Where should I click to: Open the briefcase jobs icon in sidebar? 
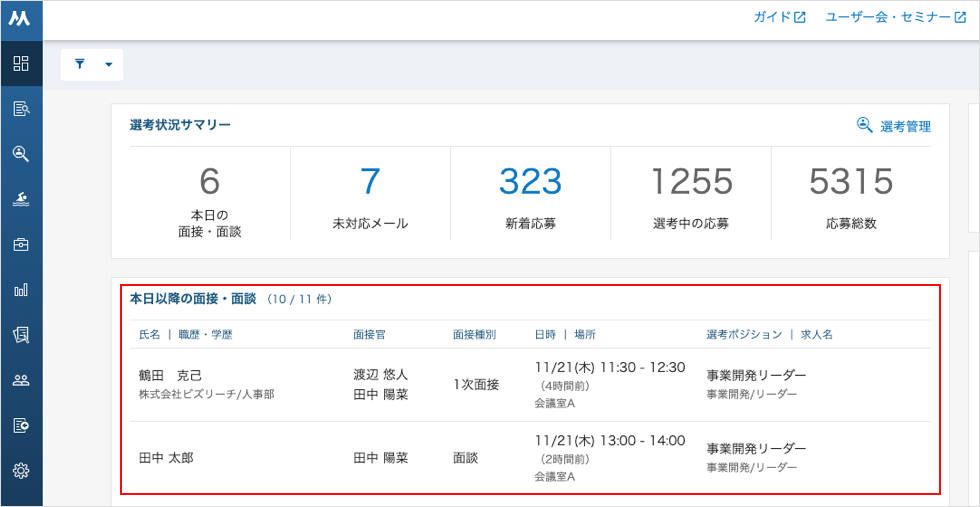[21, 244]
